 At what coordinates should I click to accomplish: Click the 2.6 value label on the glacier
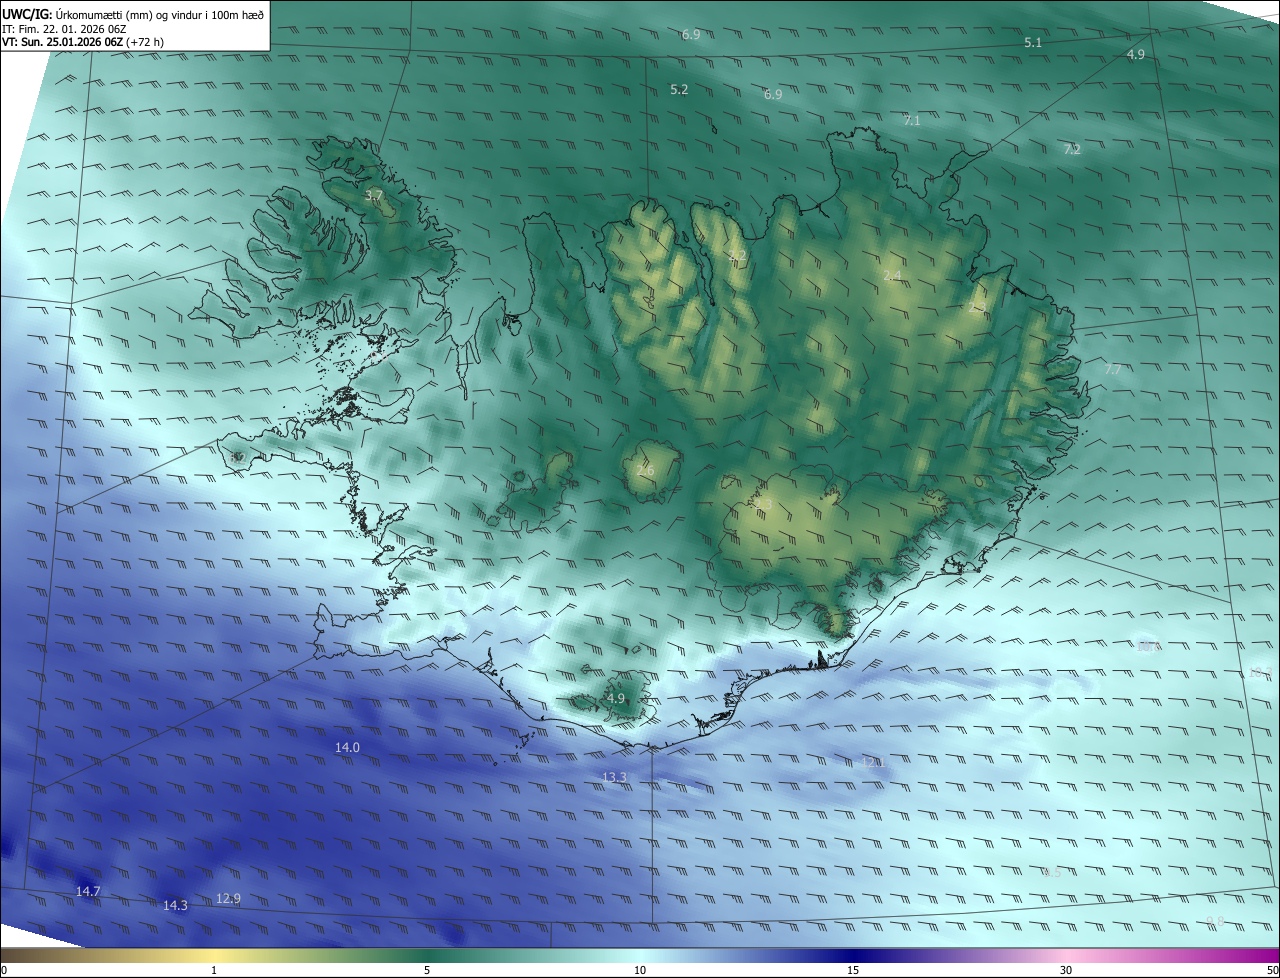pos(645,470)
